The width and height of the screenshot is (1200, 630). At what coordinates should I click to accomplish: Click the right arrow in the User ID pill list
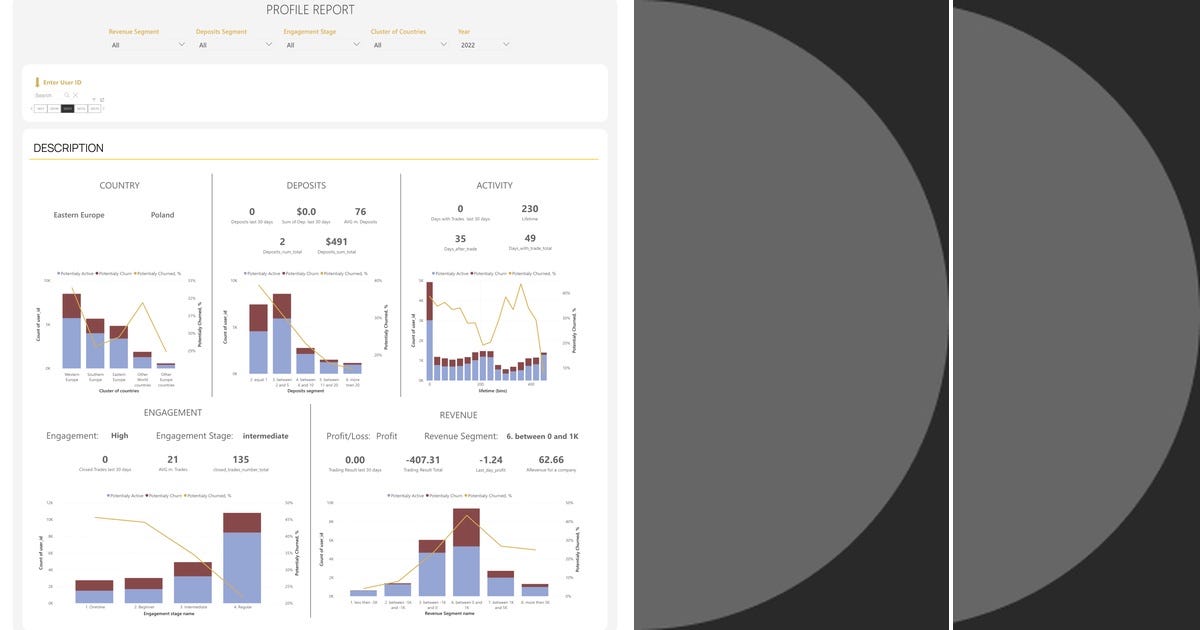click(102, 108)
